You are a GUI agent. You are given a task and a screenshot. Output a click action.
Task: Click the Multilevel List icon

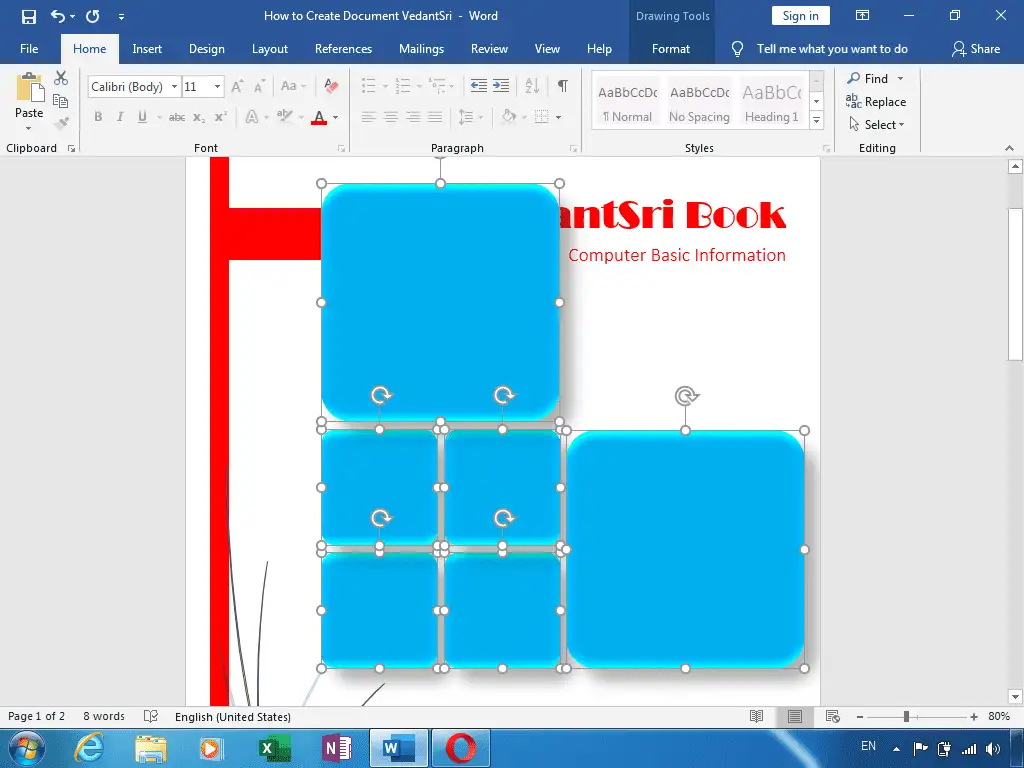tap(437, 86)
